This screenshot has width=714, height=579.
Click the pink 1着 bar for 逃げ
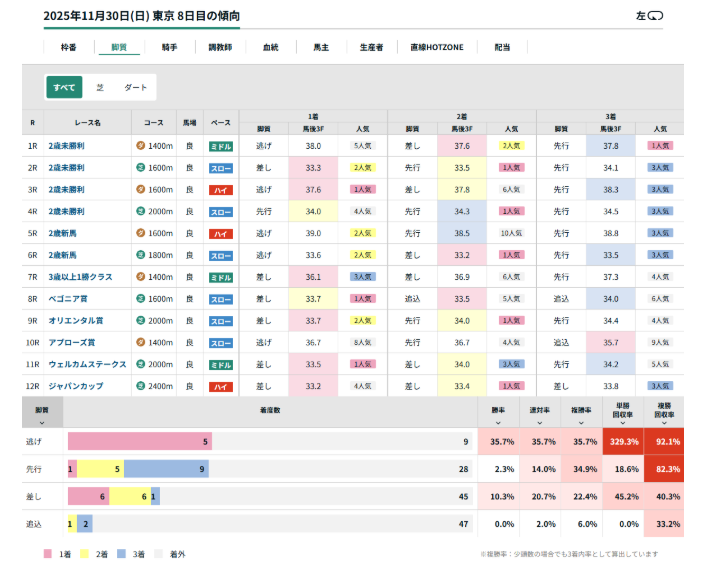(139, 441)
